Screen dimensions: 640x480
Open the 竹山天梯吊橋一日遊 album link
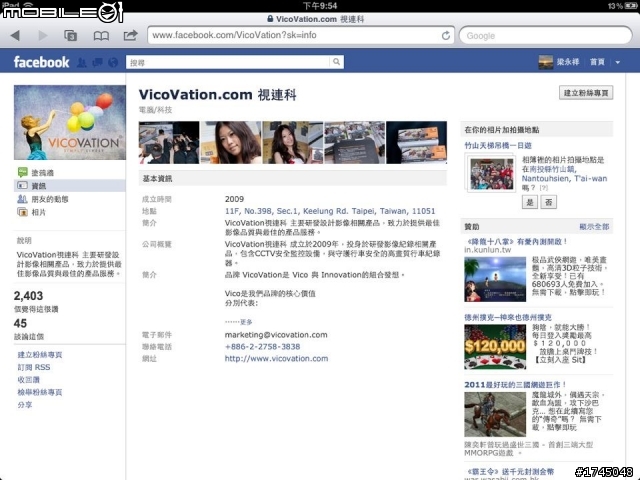click(498, 145)
